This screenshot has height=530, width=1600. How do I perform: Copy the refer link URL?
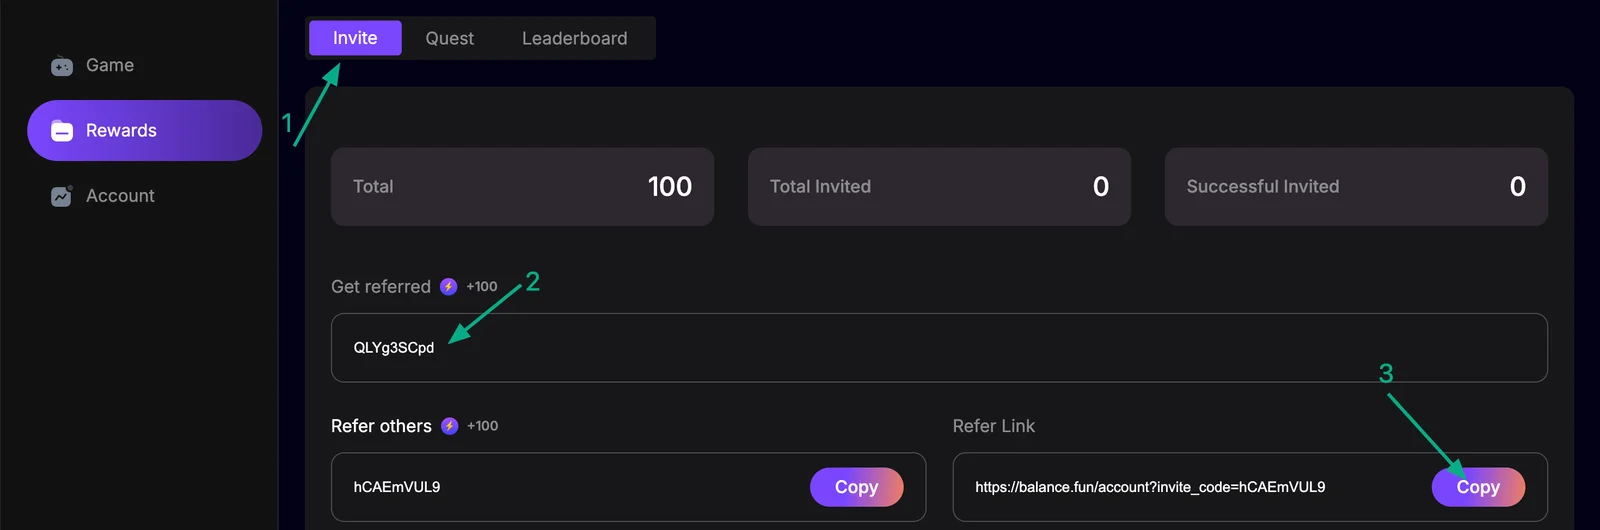(x=1478, y=487)
